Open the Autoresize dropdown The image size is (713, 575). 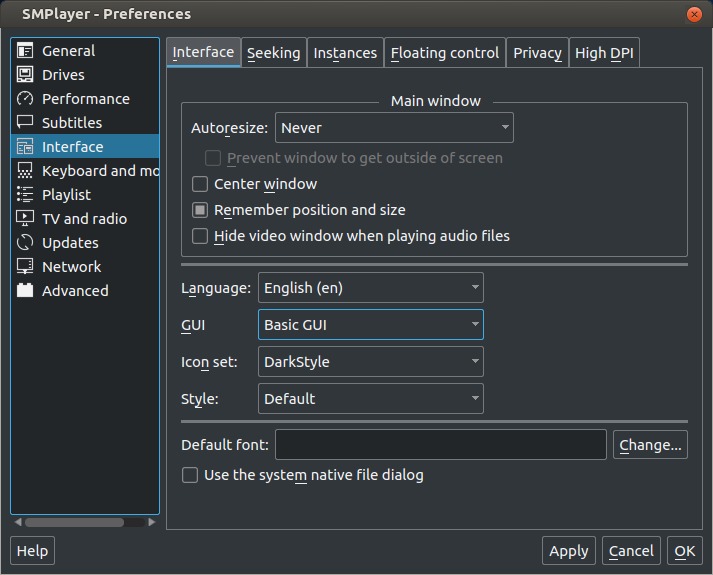[394, 128]
